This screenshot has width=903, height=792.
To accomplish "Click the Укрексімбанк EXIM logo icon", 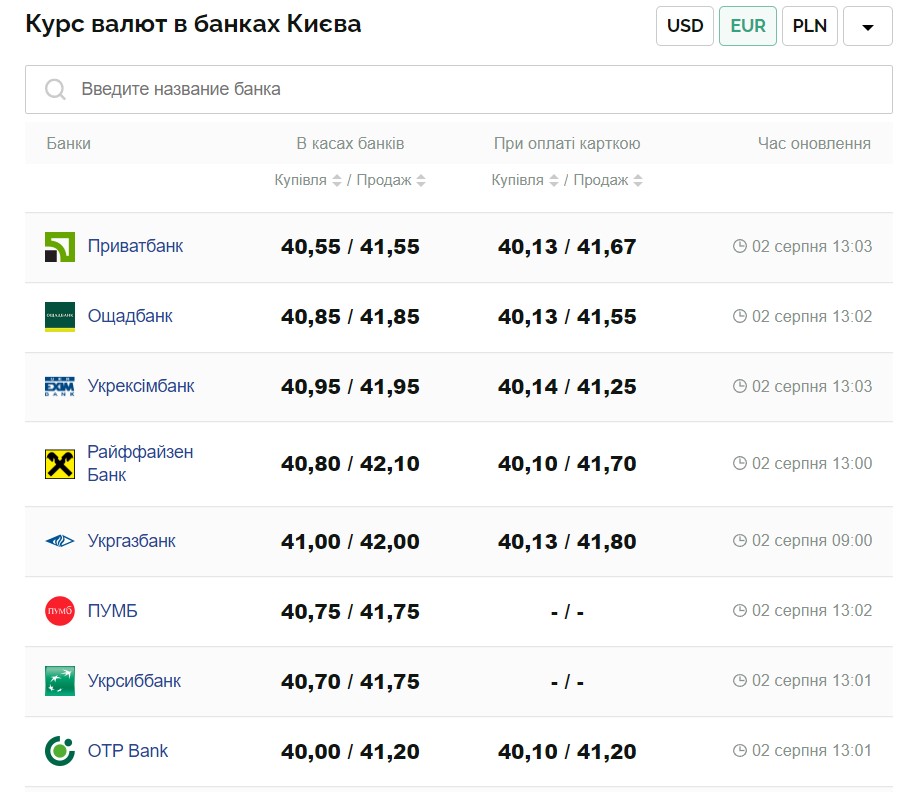I will coord(60,386).
